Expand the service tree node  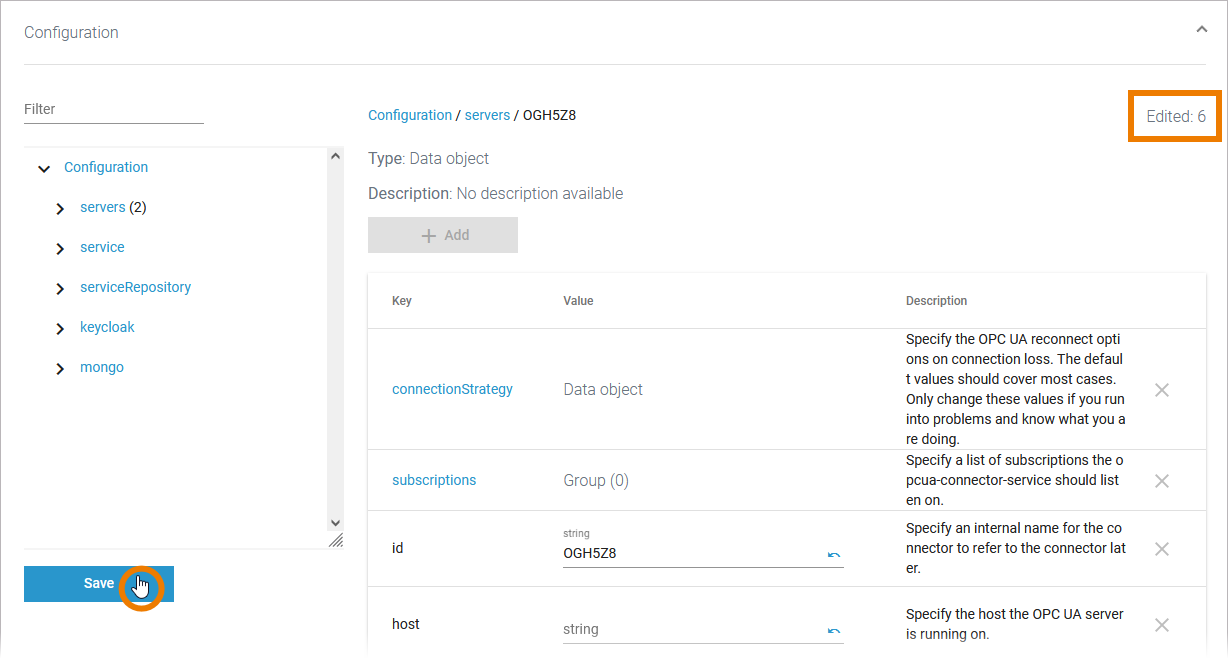click(x=61, y=249)
